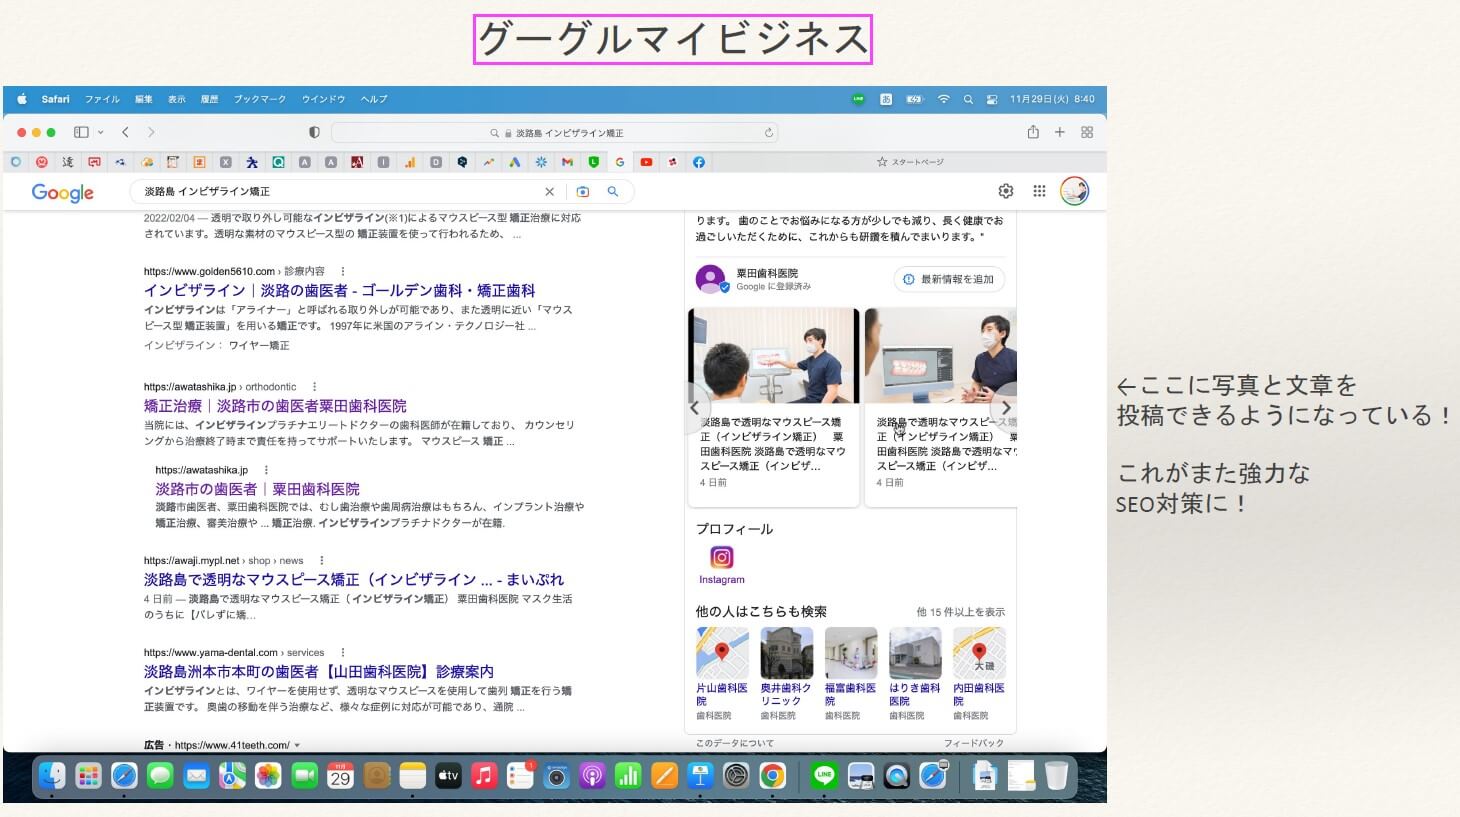Reload the page with the refresh icon
Viewport: 1460px width, 817px height.
(x=768, y=132)
